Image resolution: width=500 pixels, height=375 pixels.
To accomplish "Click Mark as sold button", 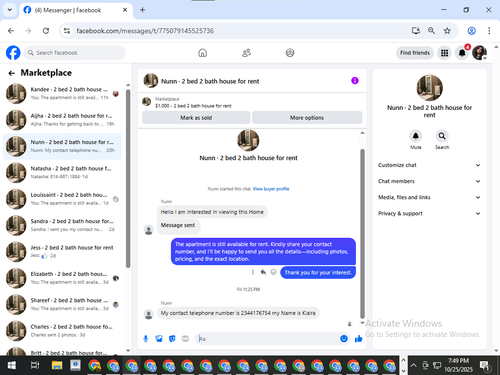I will point(196,118).
